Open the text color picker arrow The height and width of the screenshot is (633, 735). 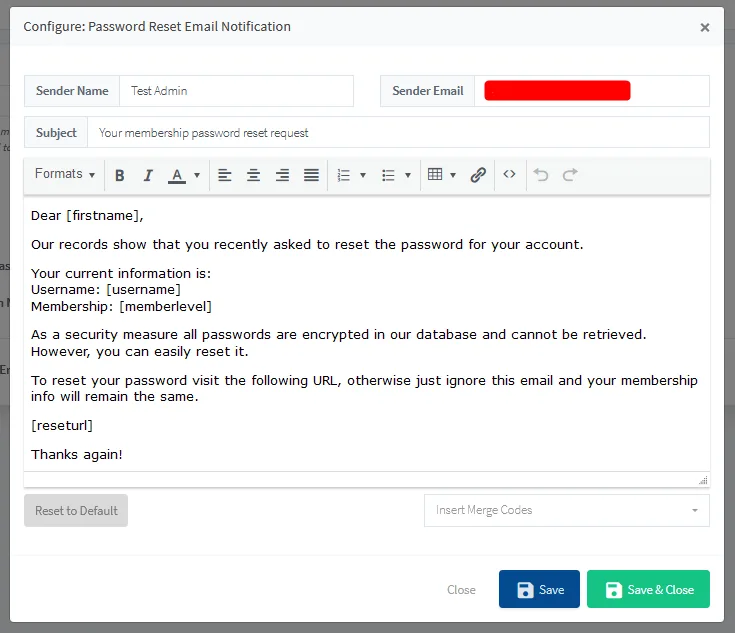click(x=197, y=175)
